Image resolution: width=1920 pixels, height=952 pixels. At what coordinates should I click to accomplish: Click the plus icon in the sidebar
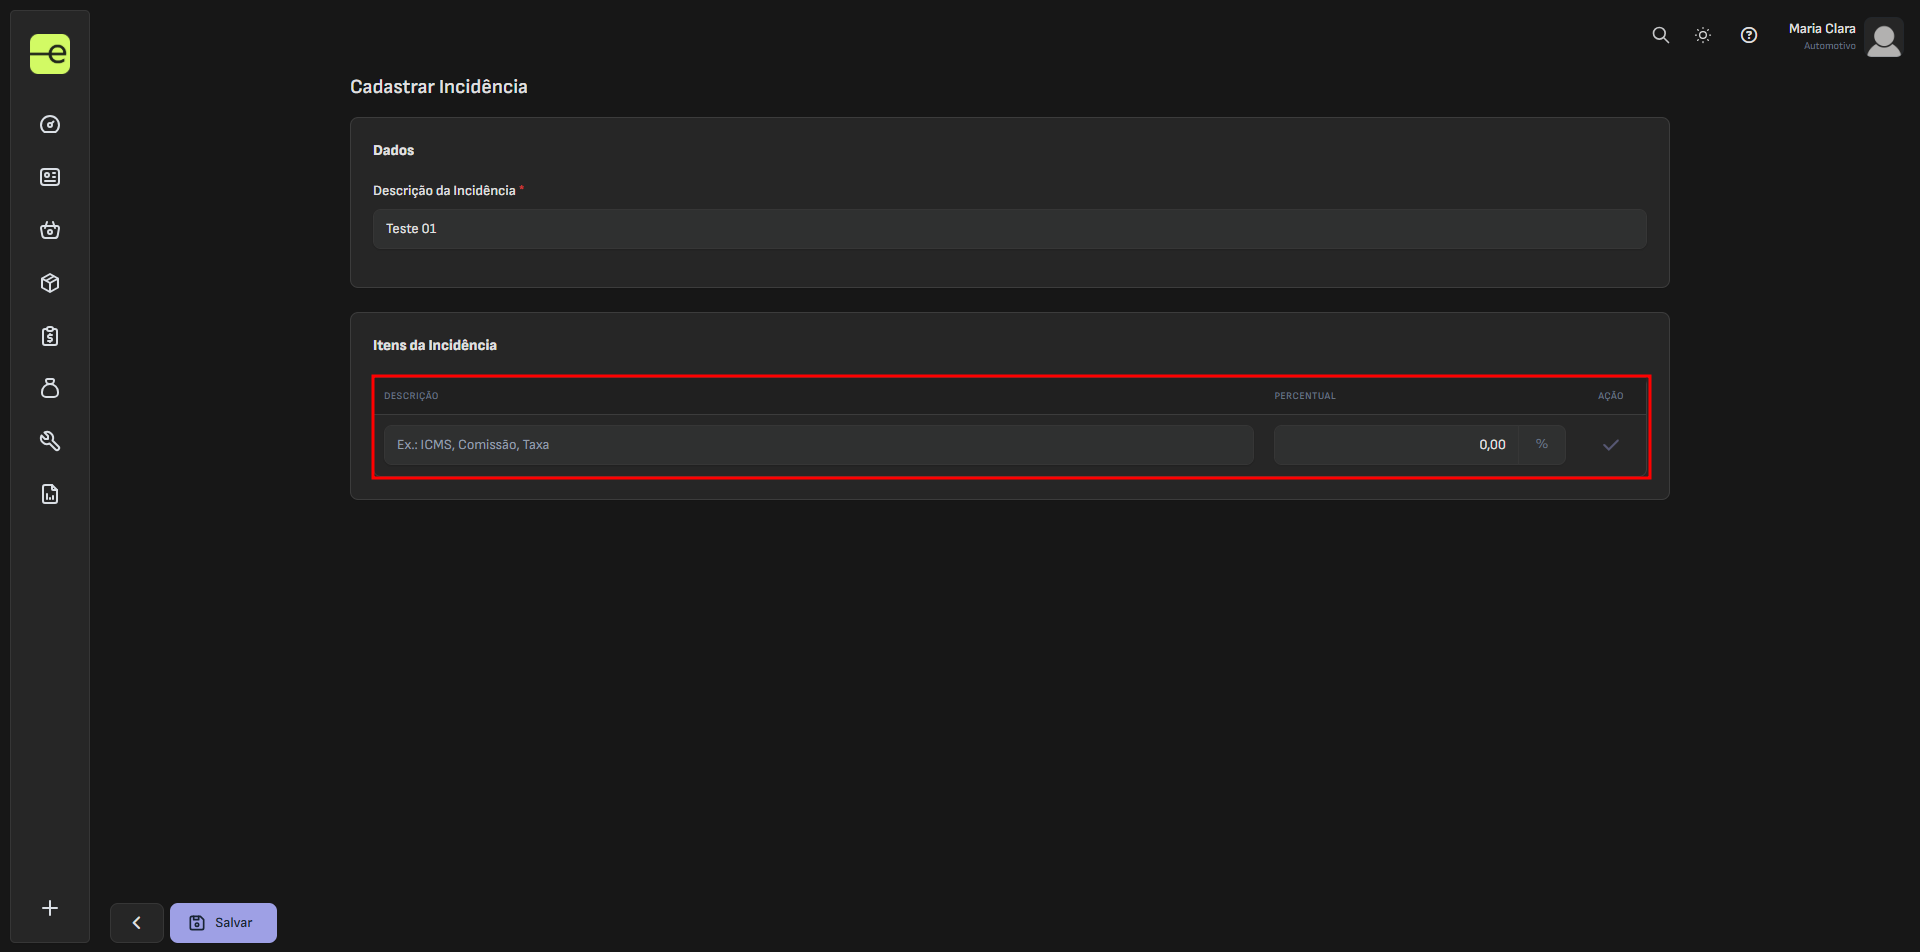50,908
